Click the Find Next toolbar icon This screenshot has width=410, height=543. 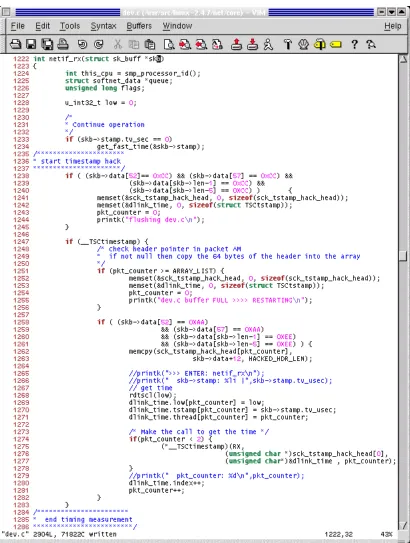[x=185, y=44]
